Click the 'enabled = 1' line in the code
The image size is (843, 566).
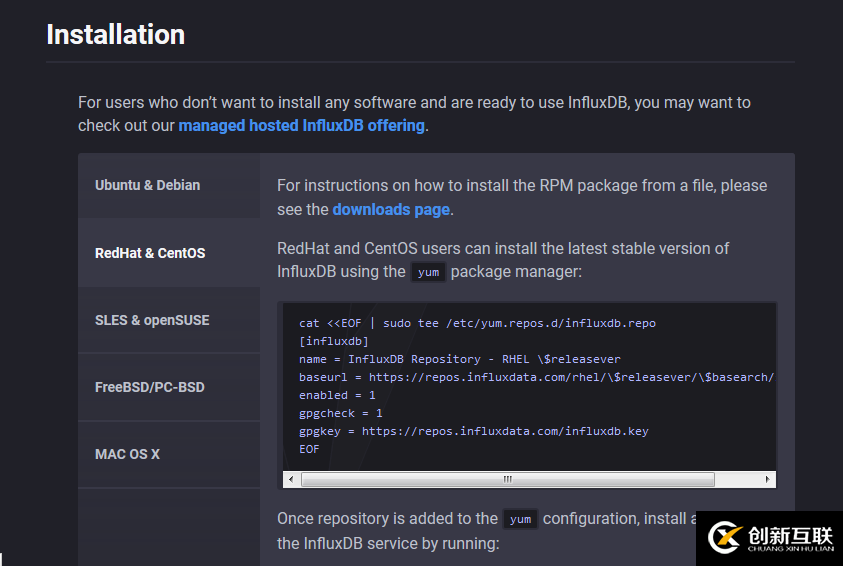[337, 395]
